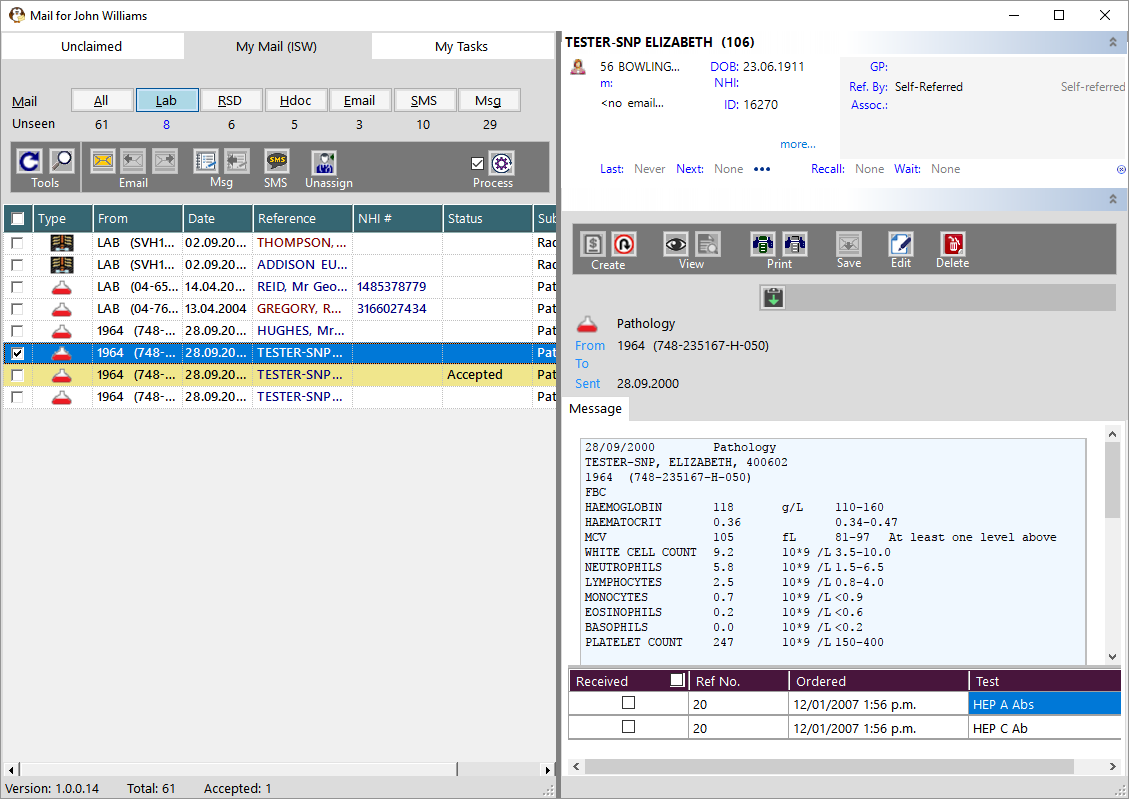Click the Unassign icon
Image resolution: width=1129 pixels, height=799 pixels.
pos(324,161)
